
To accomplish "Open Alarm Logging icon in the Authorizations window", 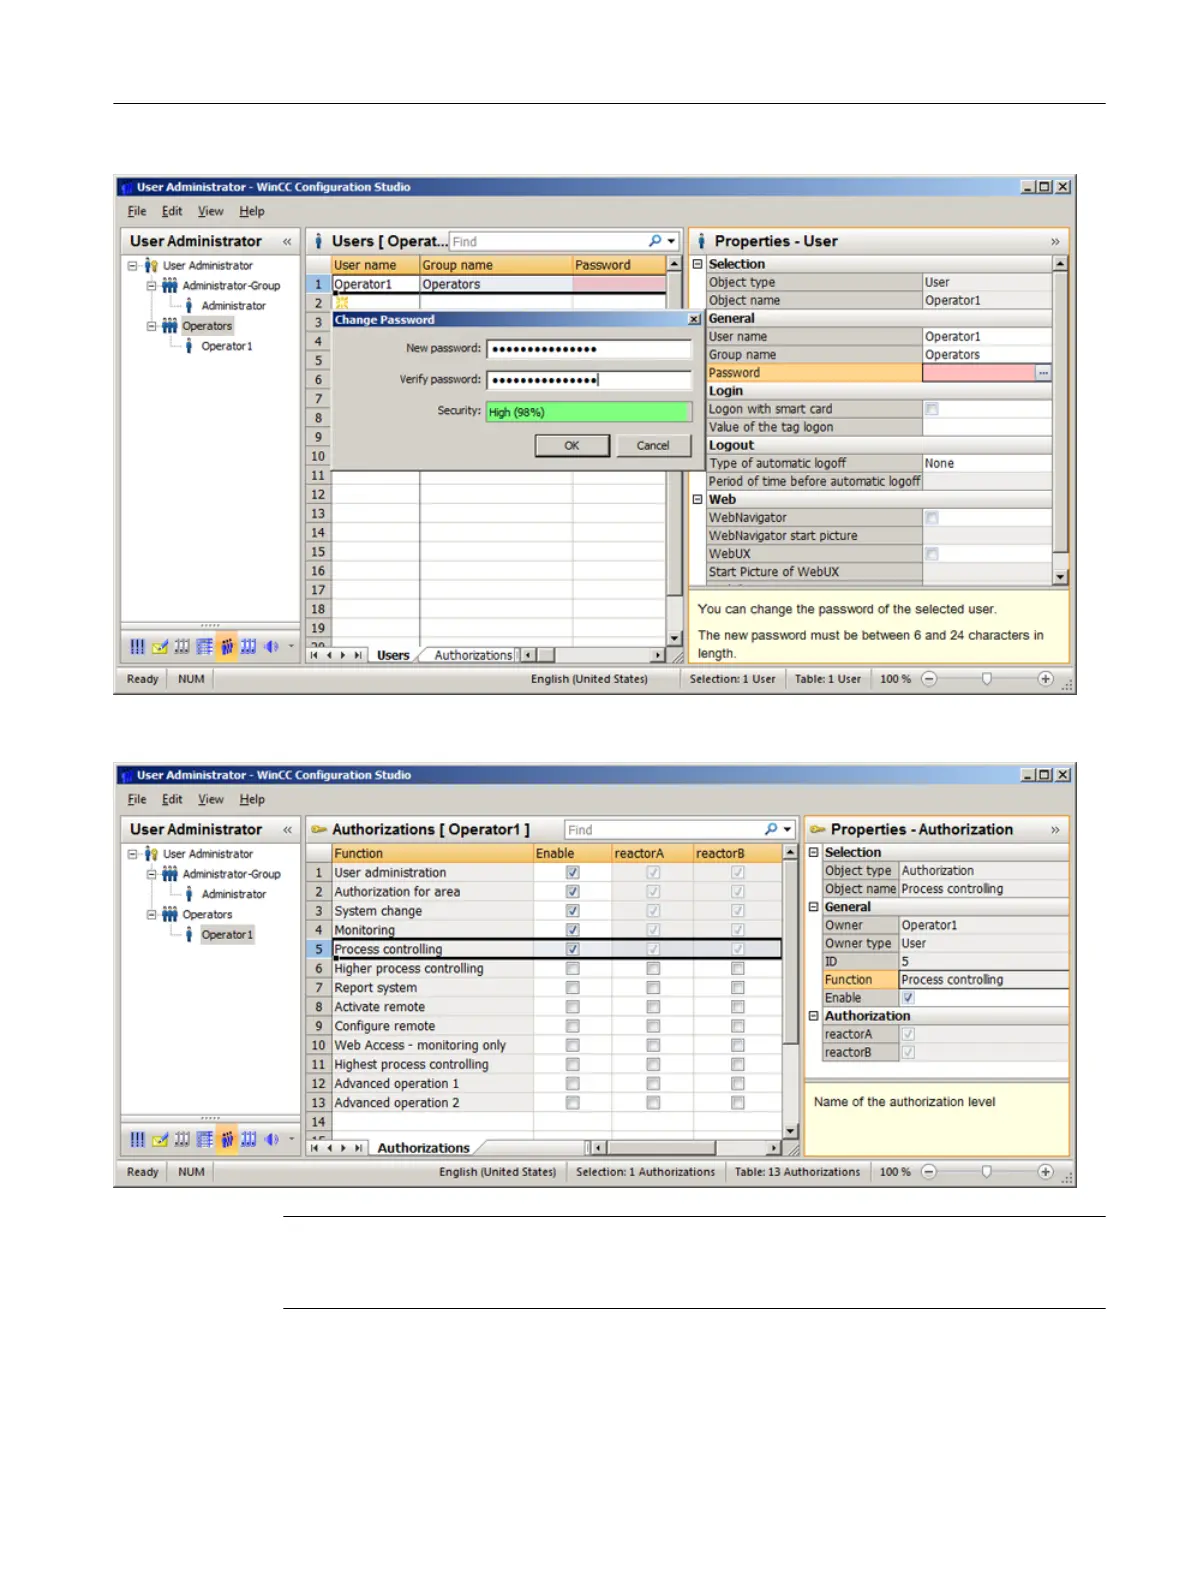I will (160, 1139).
